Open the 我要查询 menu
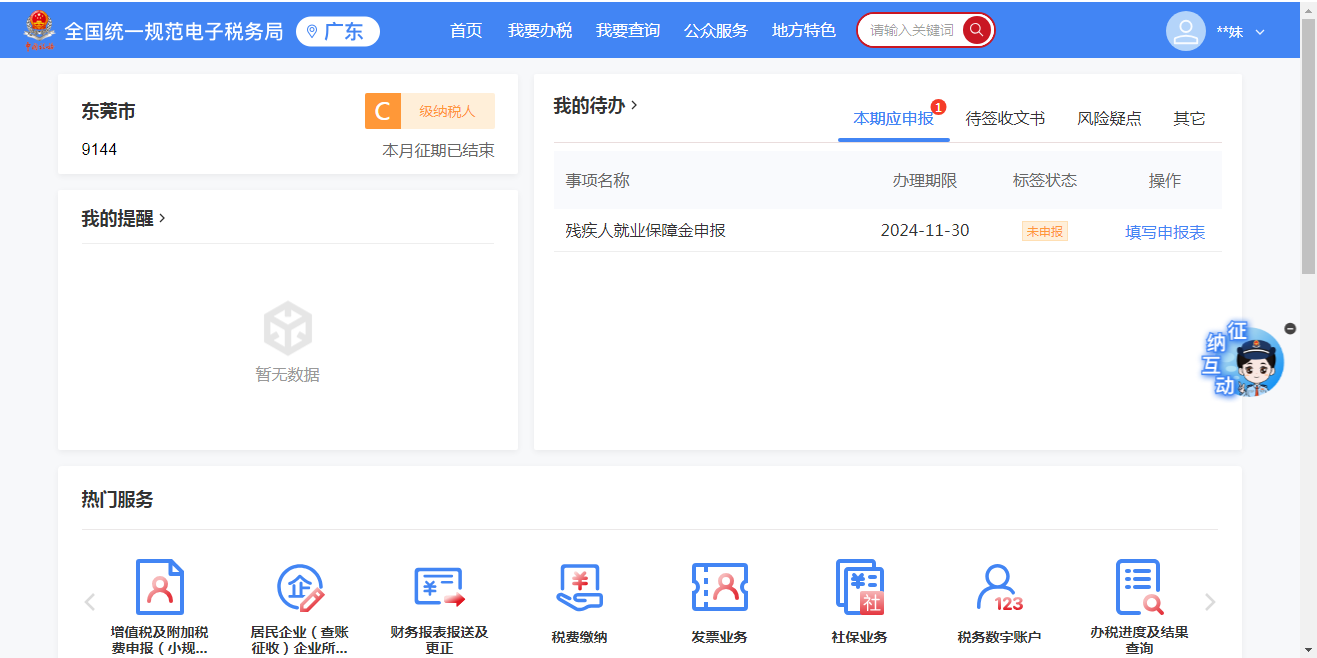The width and height of the screenshot is (1317, 658). tap(628, 31)
